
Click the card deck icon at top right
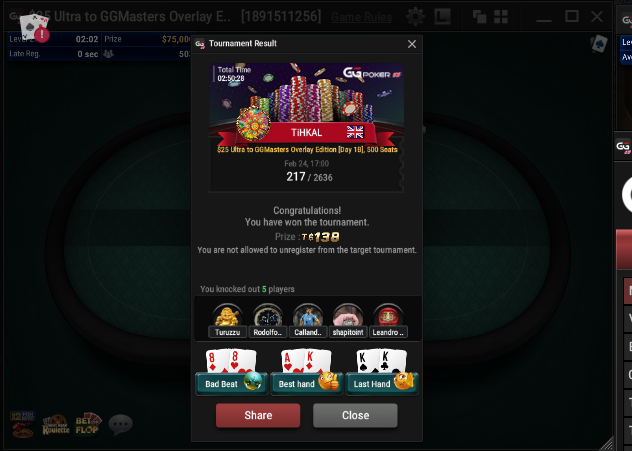tap(599, 44)
